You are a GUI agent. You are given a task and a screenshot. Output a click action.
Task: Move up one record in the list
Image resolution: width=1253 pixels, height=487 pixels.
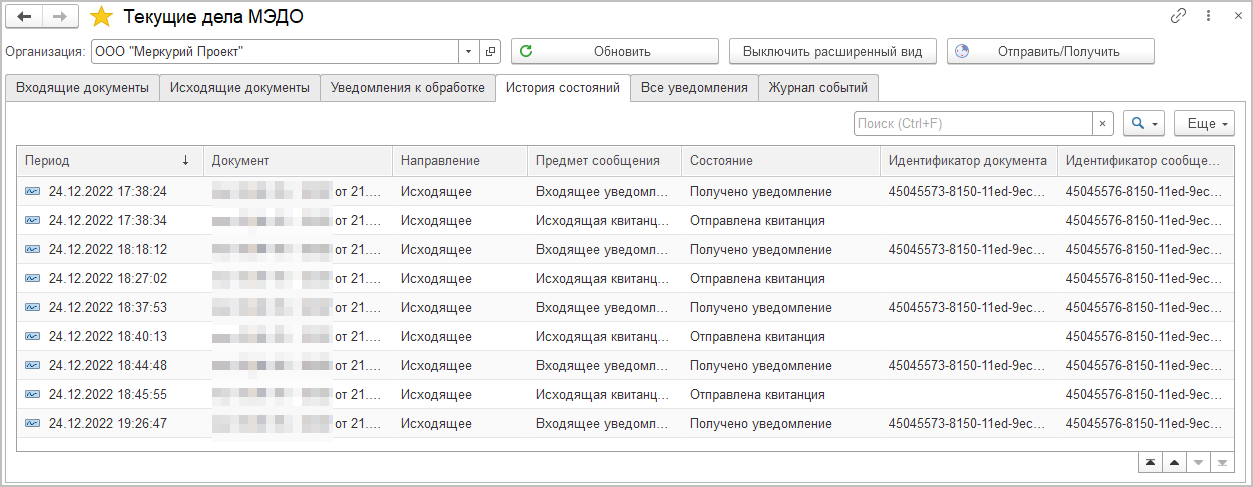tap(1175, 462)
